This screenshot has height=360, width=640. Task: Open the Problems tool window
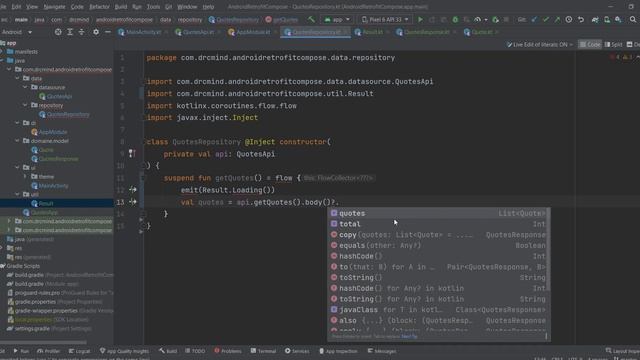tap(228, 351)
